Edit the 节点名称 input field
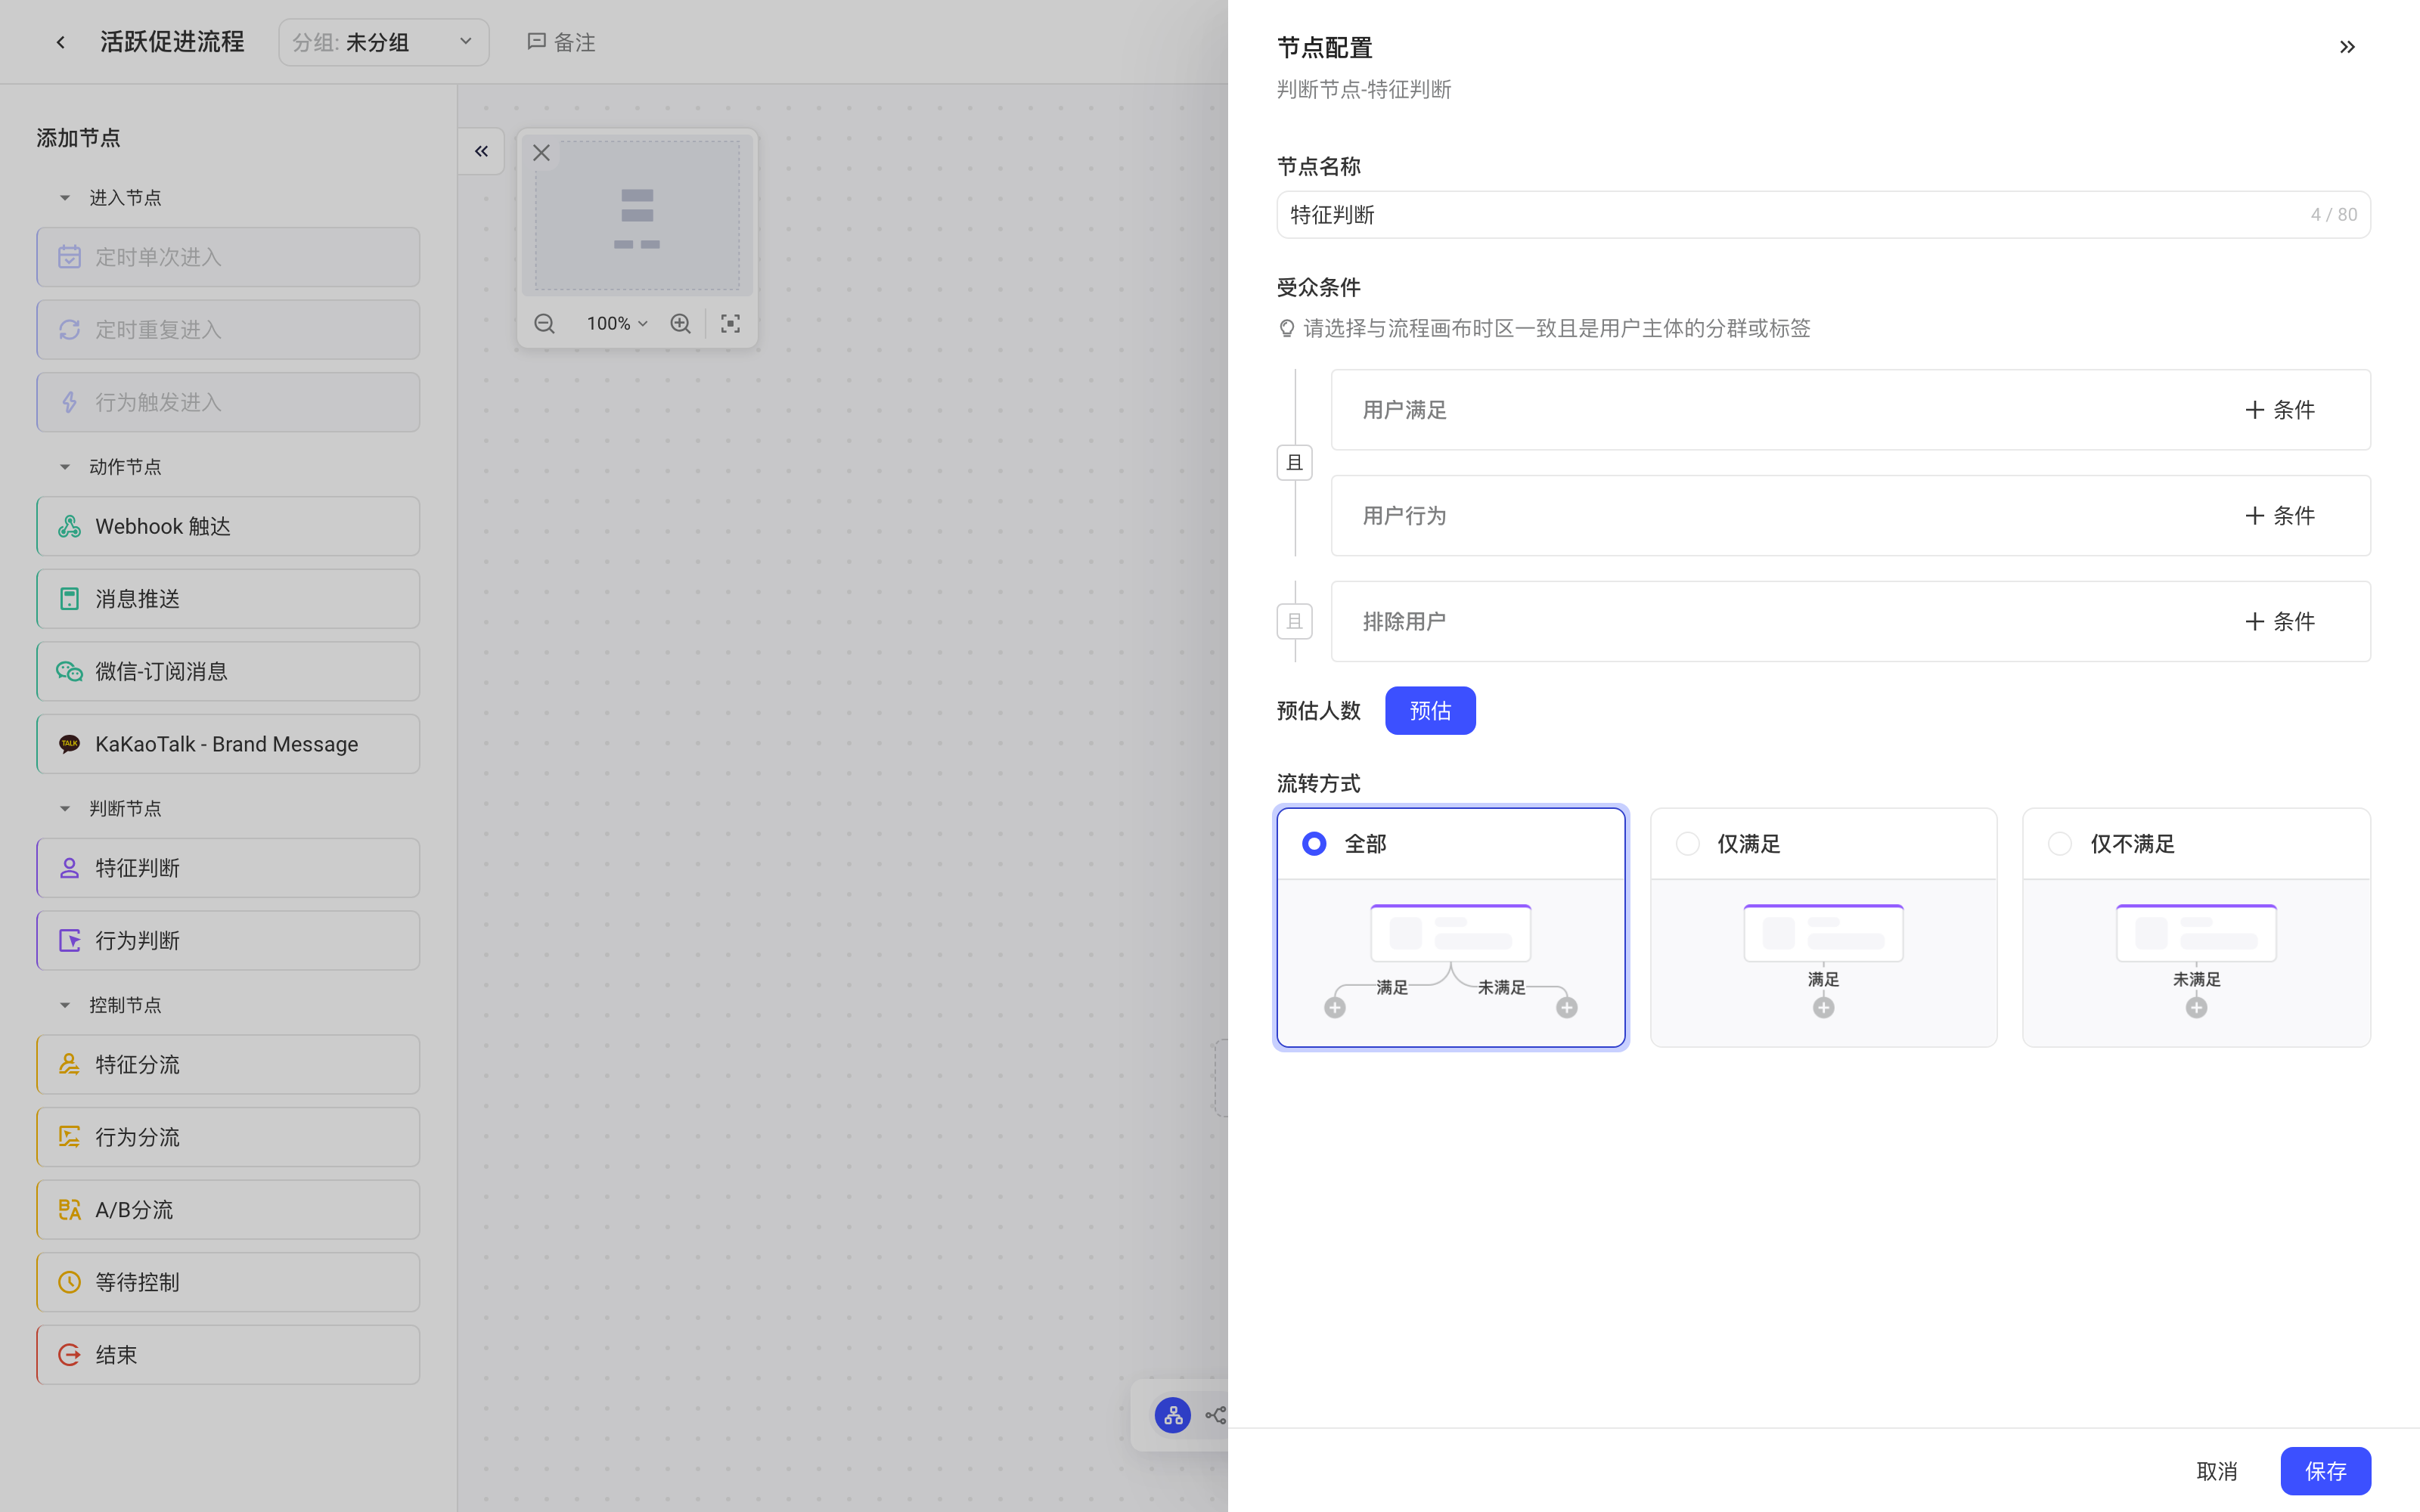The width and height of the screenshot is (2420, 1512). 1823,215
